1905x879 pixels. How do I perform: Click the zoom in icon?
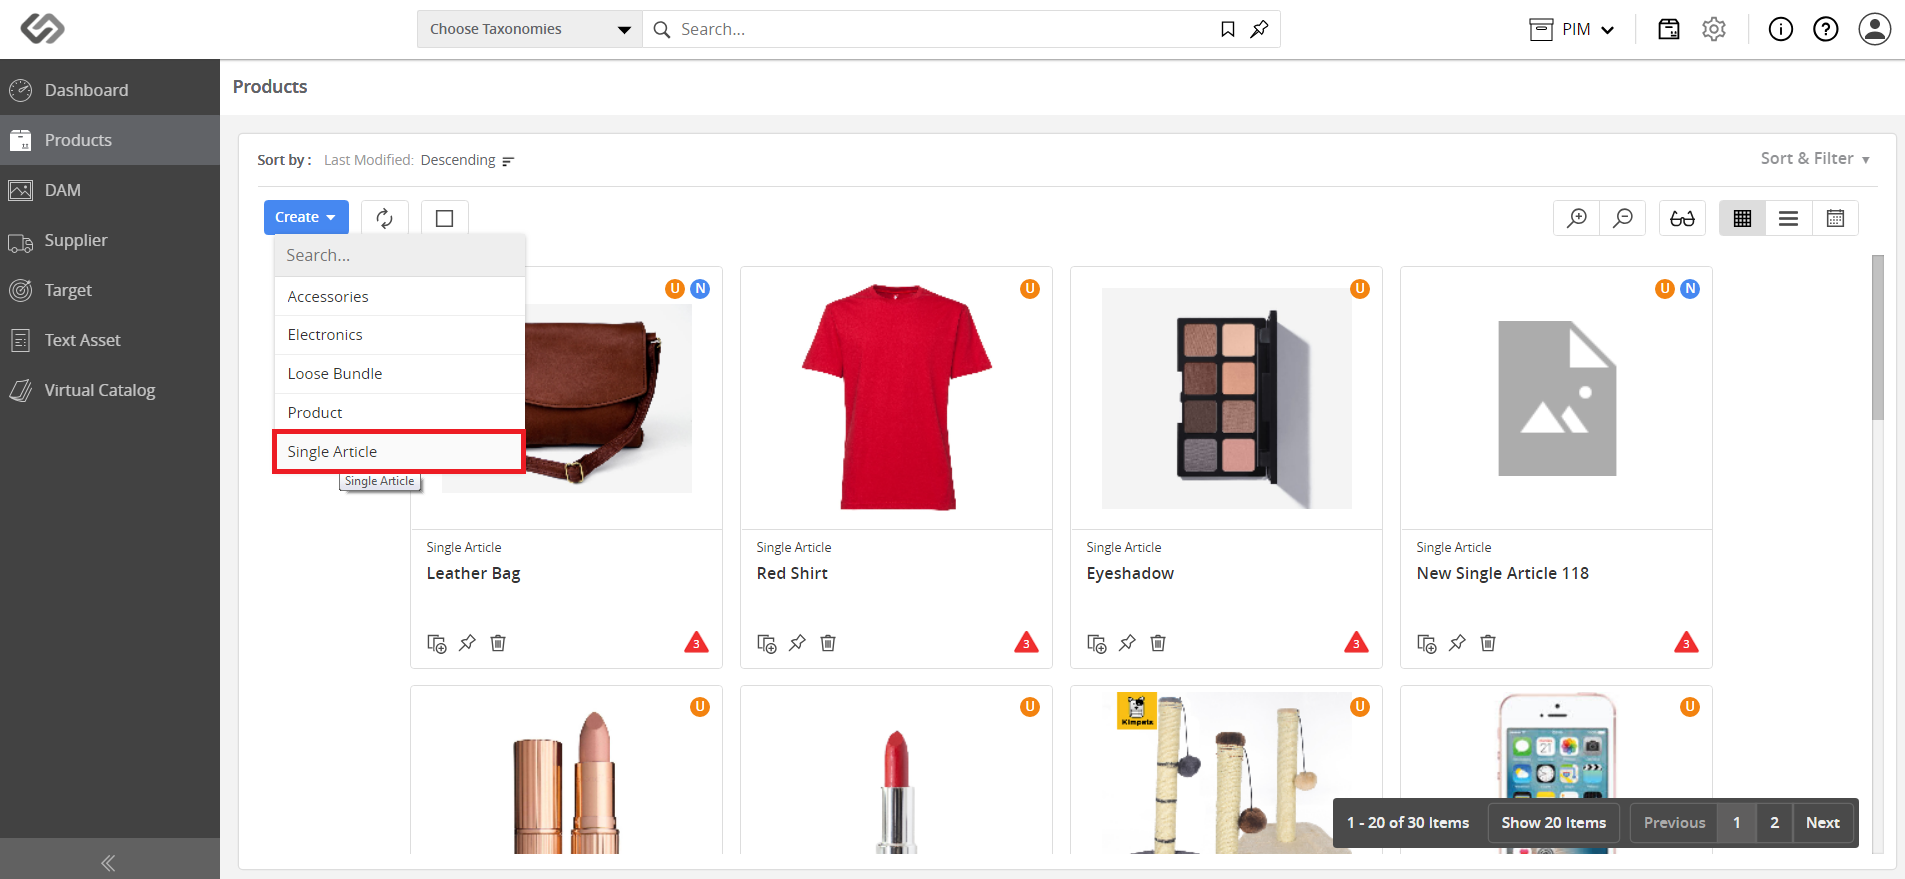pos(1577,218)
